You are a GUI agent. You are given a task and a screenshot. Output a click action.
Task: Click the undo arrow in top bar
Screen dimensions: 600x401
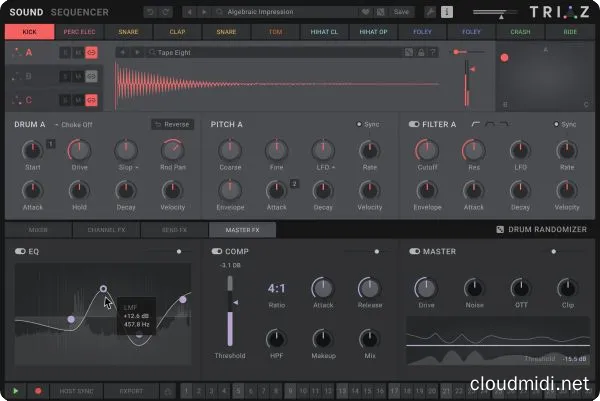coord(150,11)
